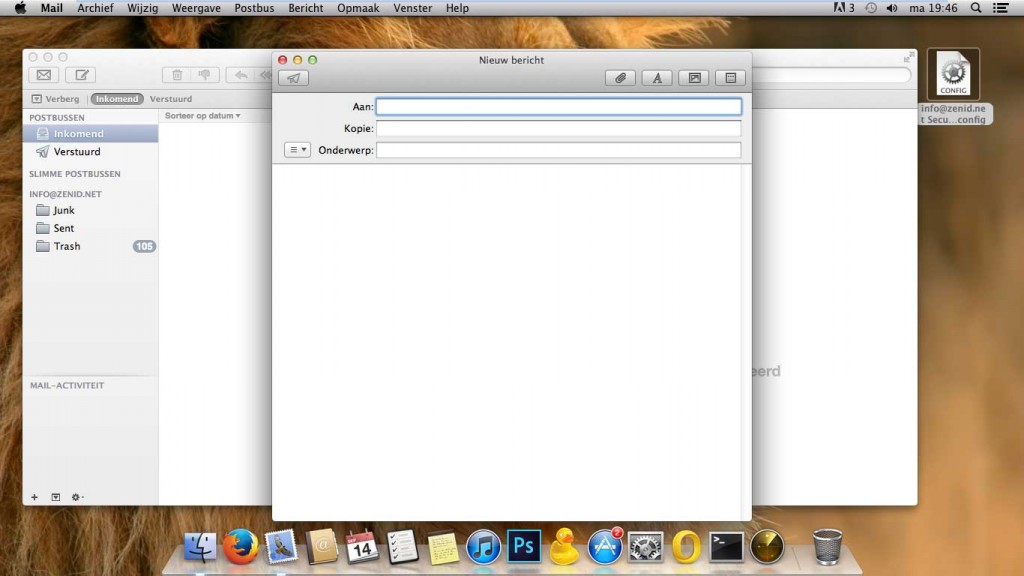Select Inkomend in the favorites bar

[x=116, y=99]
